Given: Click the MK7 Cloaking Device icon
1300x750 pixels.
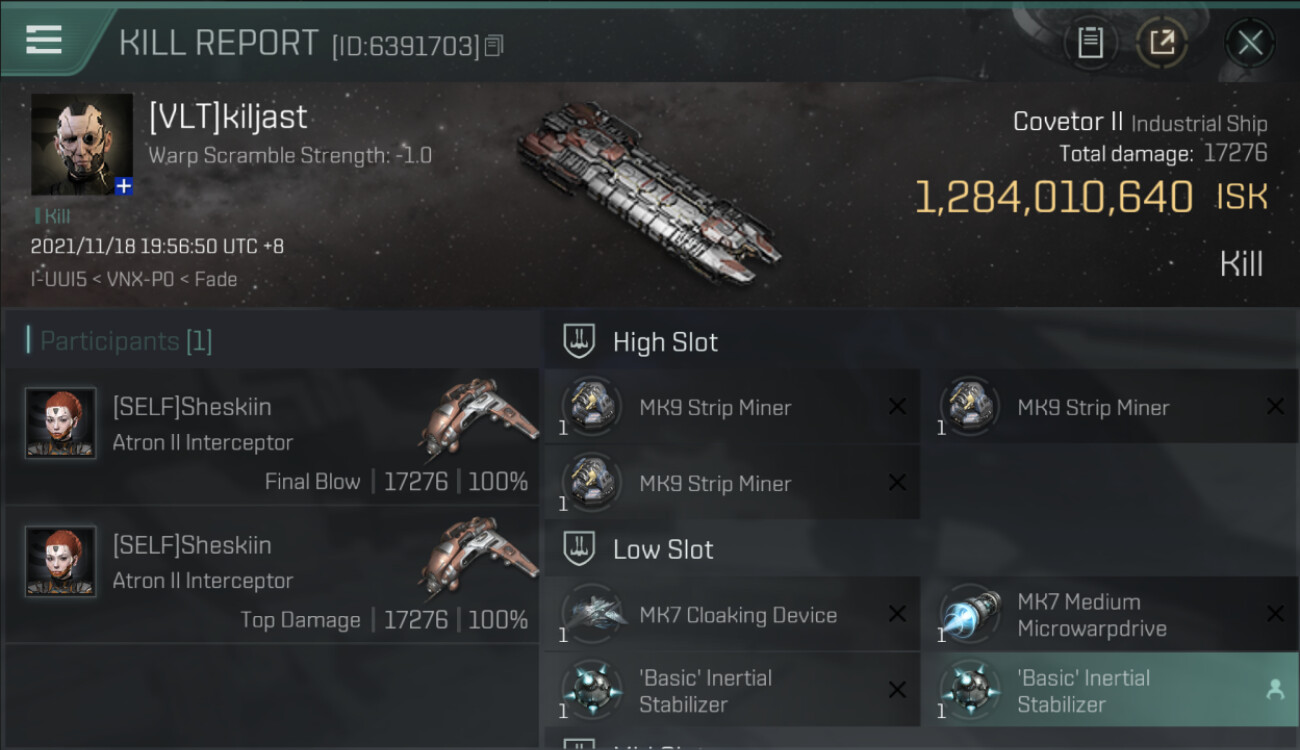Looking at the screenshot, I should pyautogui.click(x=593, y=614).
